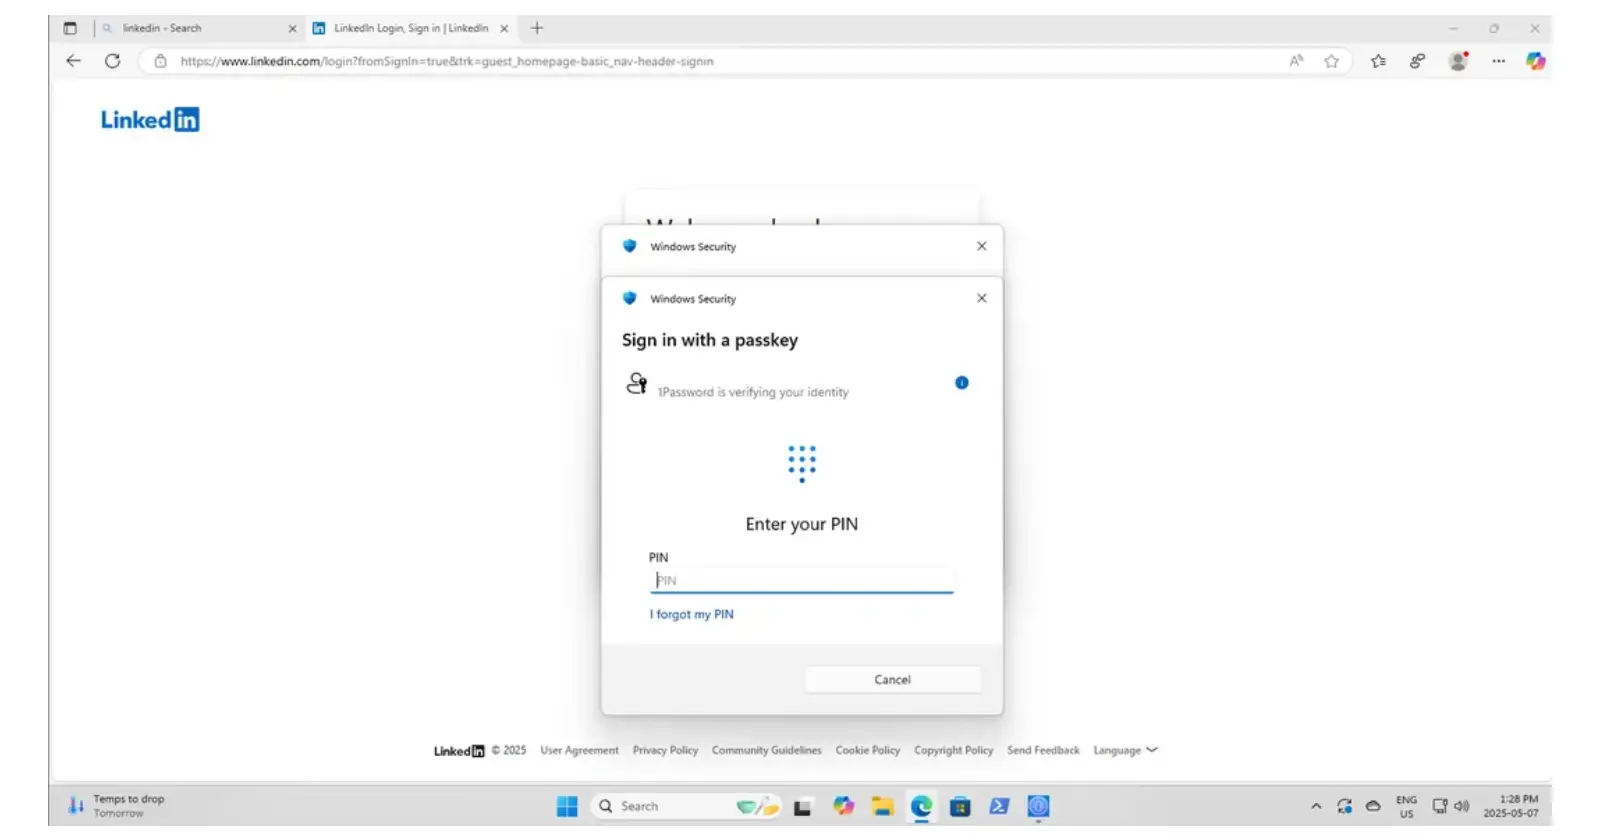Open Read aloud icon in address bar
The image size is (1600, 840).
pos(1296,61)
